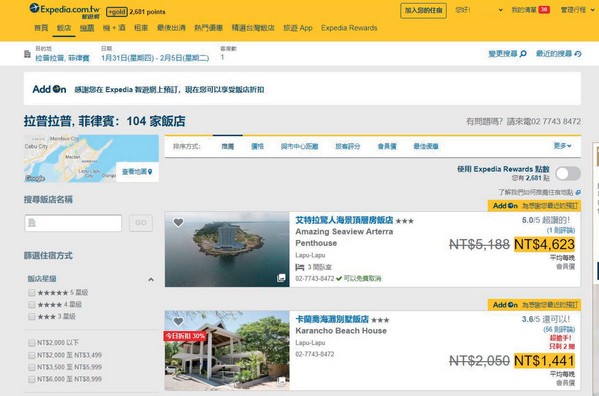Open the 更多 sort options dropdown
The width and height of the screenshot is (599, 396).
562,146
